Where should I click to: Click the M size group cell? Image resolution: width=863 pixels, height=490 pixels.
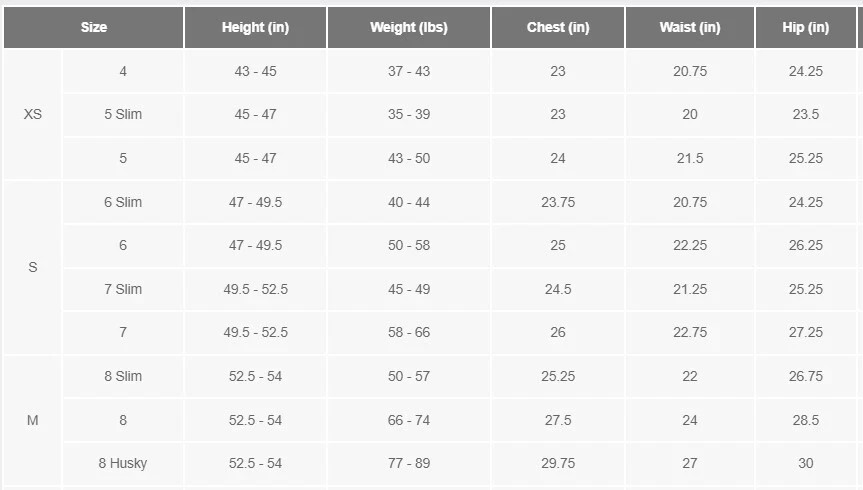click(x=33, y=420)
